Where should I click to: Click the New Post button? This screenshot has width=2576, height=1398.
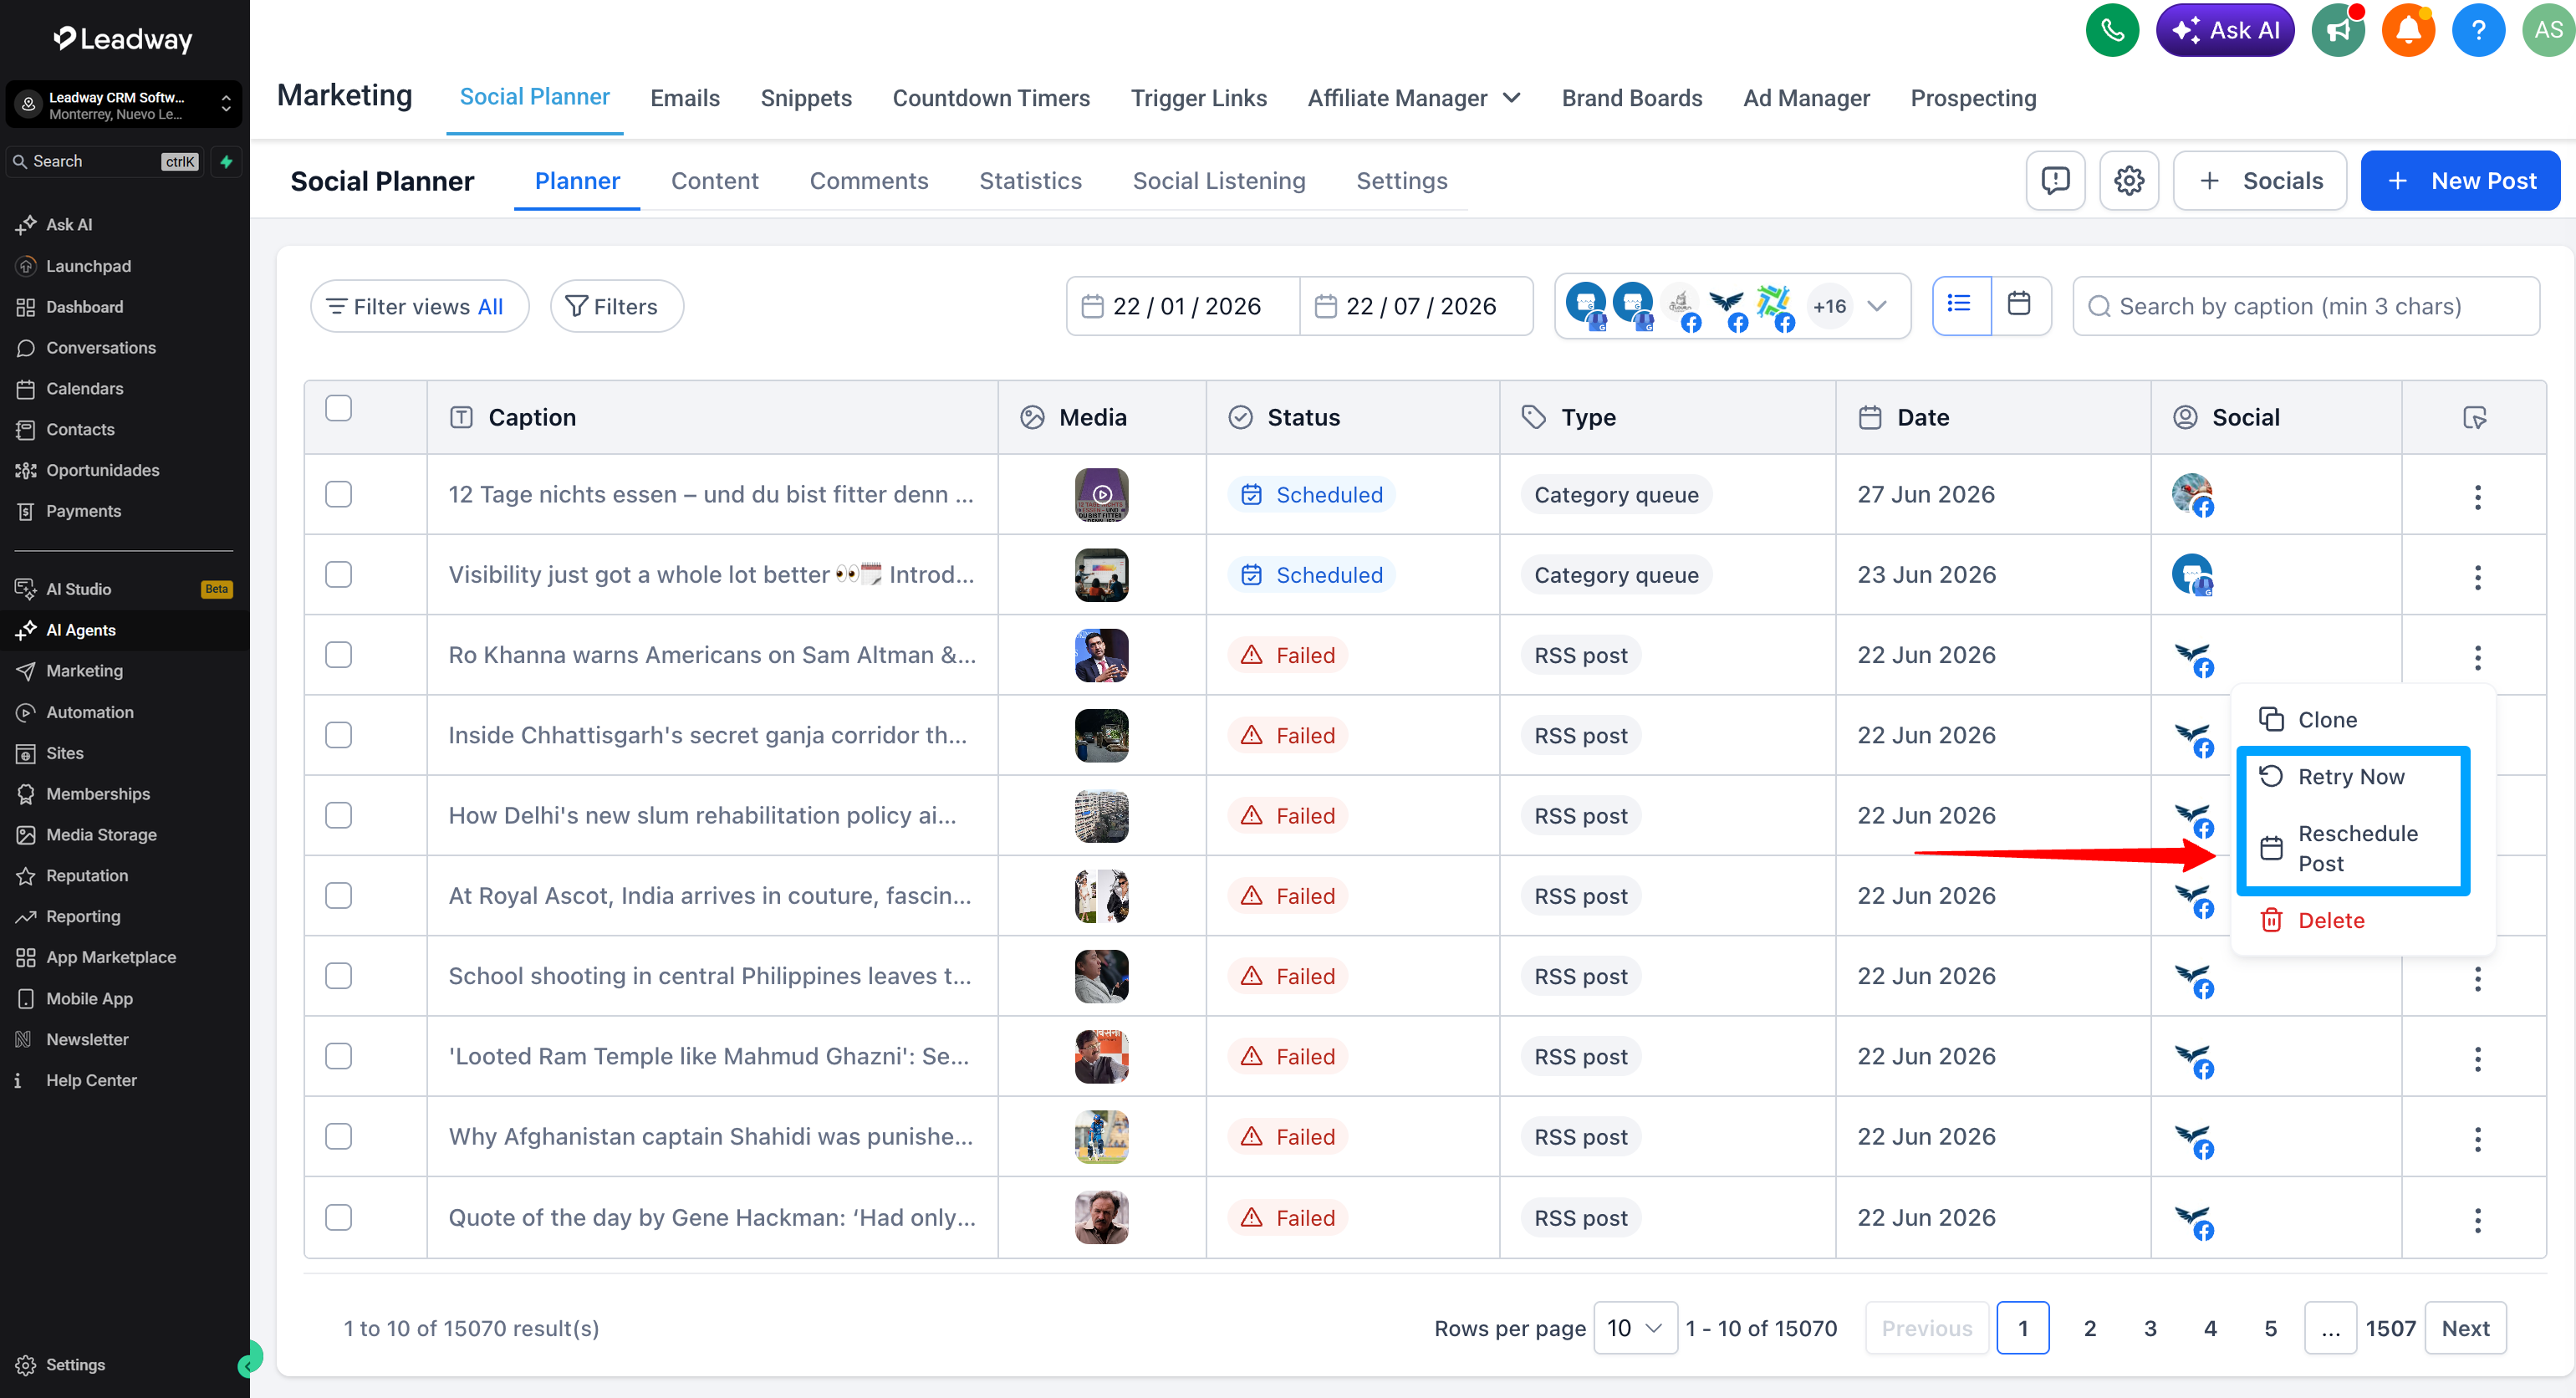point(2460,181)
